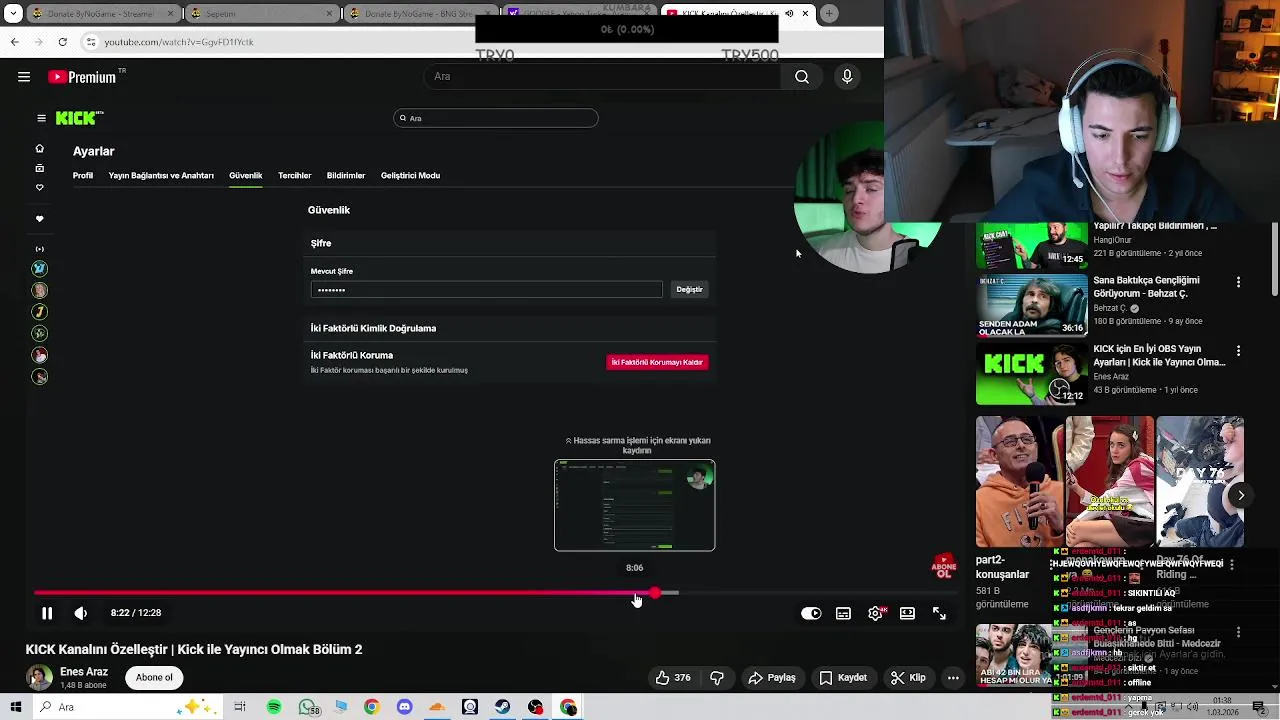
Task: Like the video with 376 likes
Action: click(673, 678)
